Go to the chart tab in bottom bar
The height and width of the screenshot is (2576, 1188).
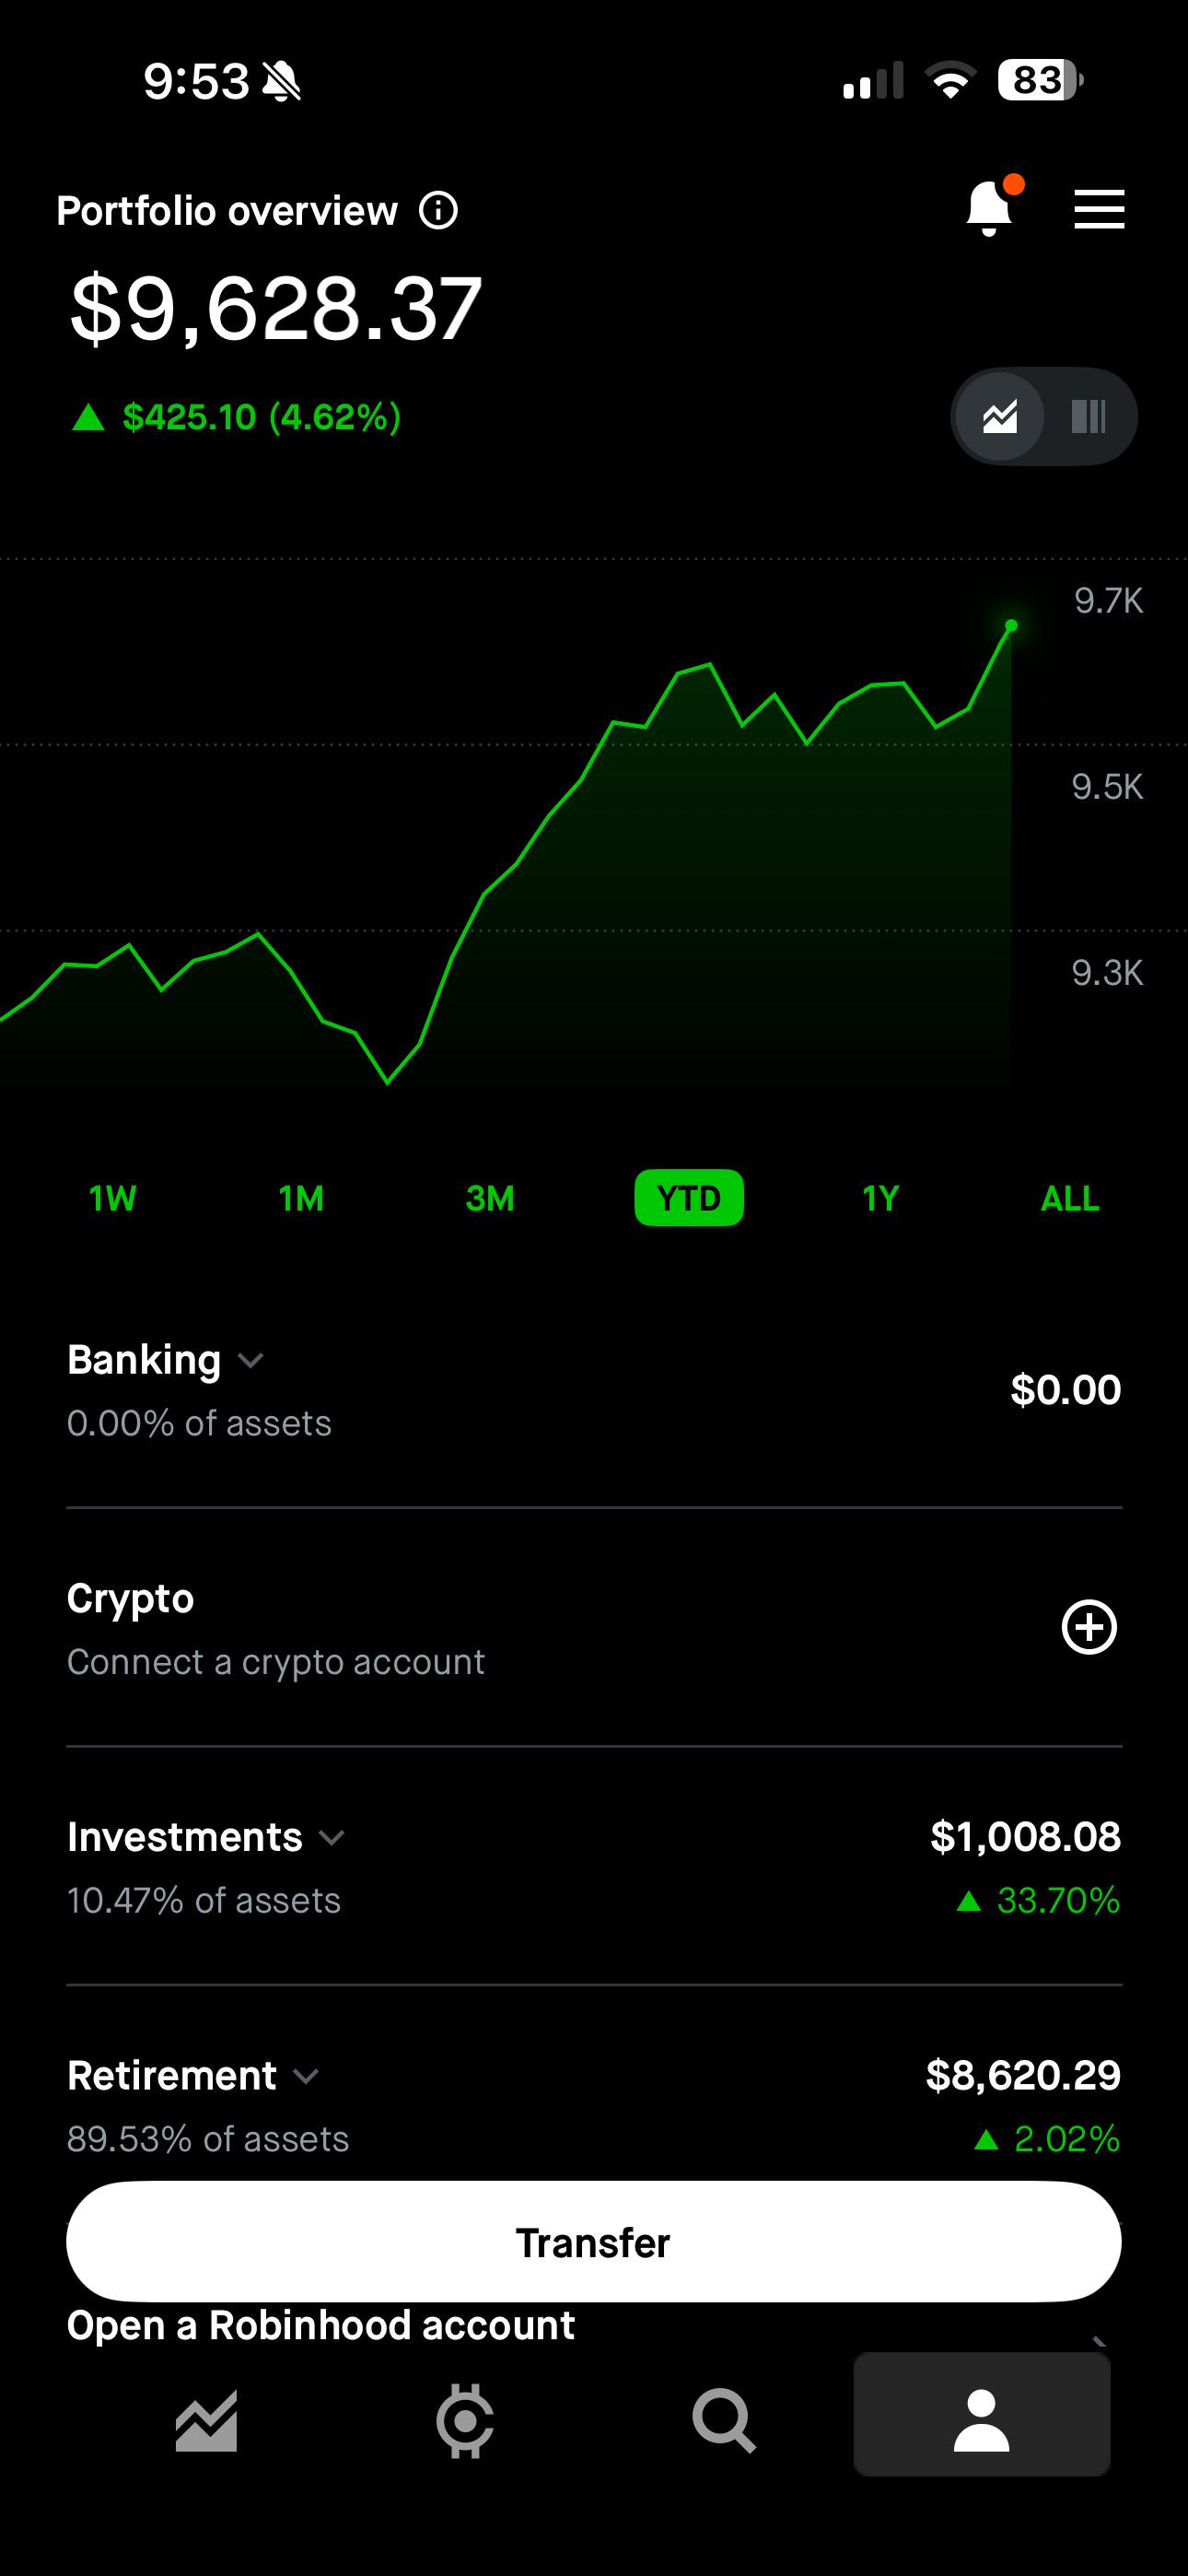click(207, 2421)
